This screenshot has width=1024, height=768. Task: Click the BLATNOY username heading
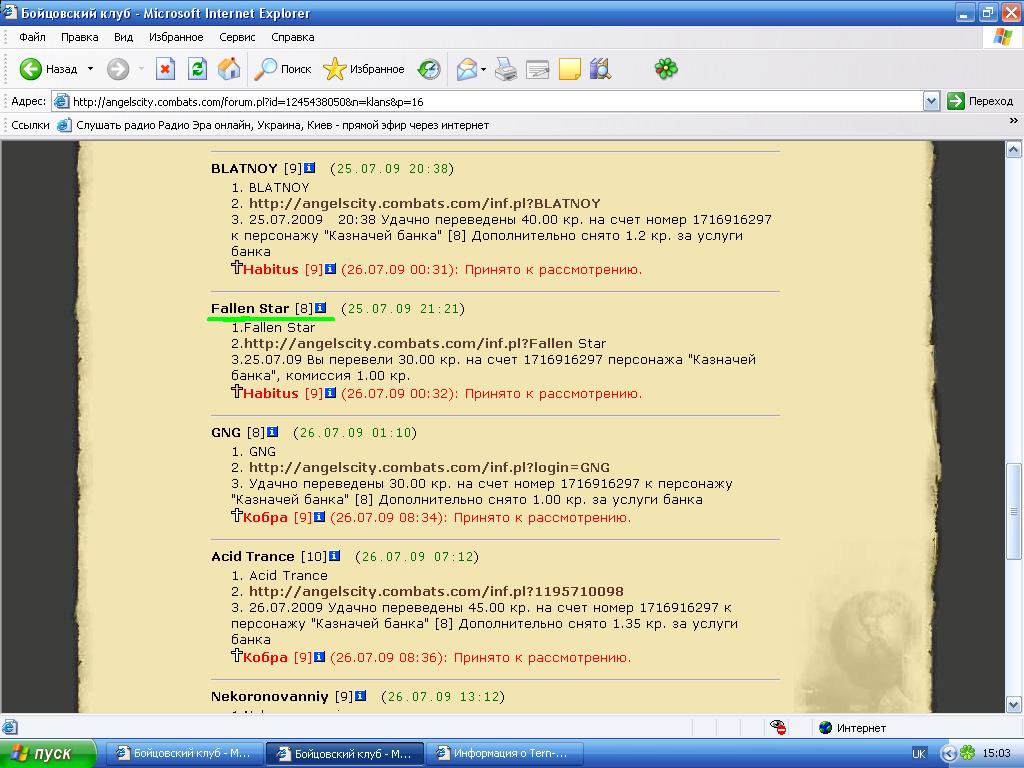[244, 168]
